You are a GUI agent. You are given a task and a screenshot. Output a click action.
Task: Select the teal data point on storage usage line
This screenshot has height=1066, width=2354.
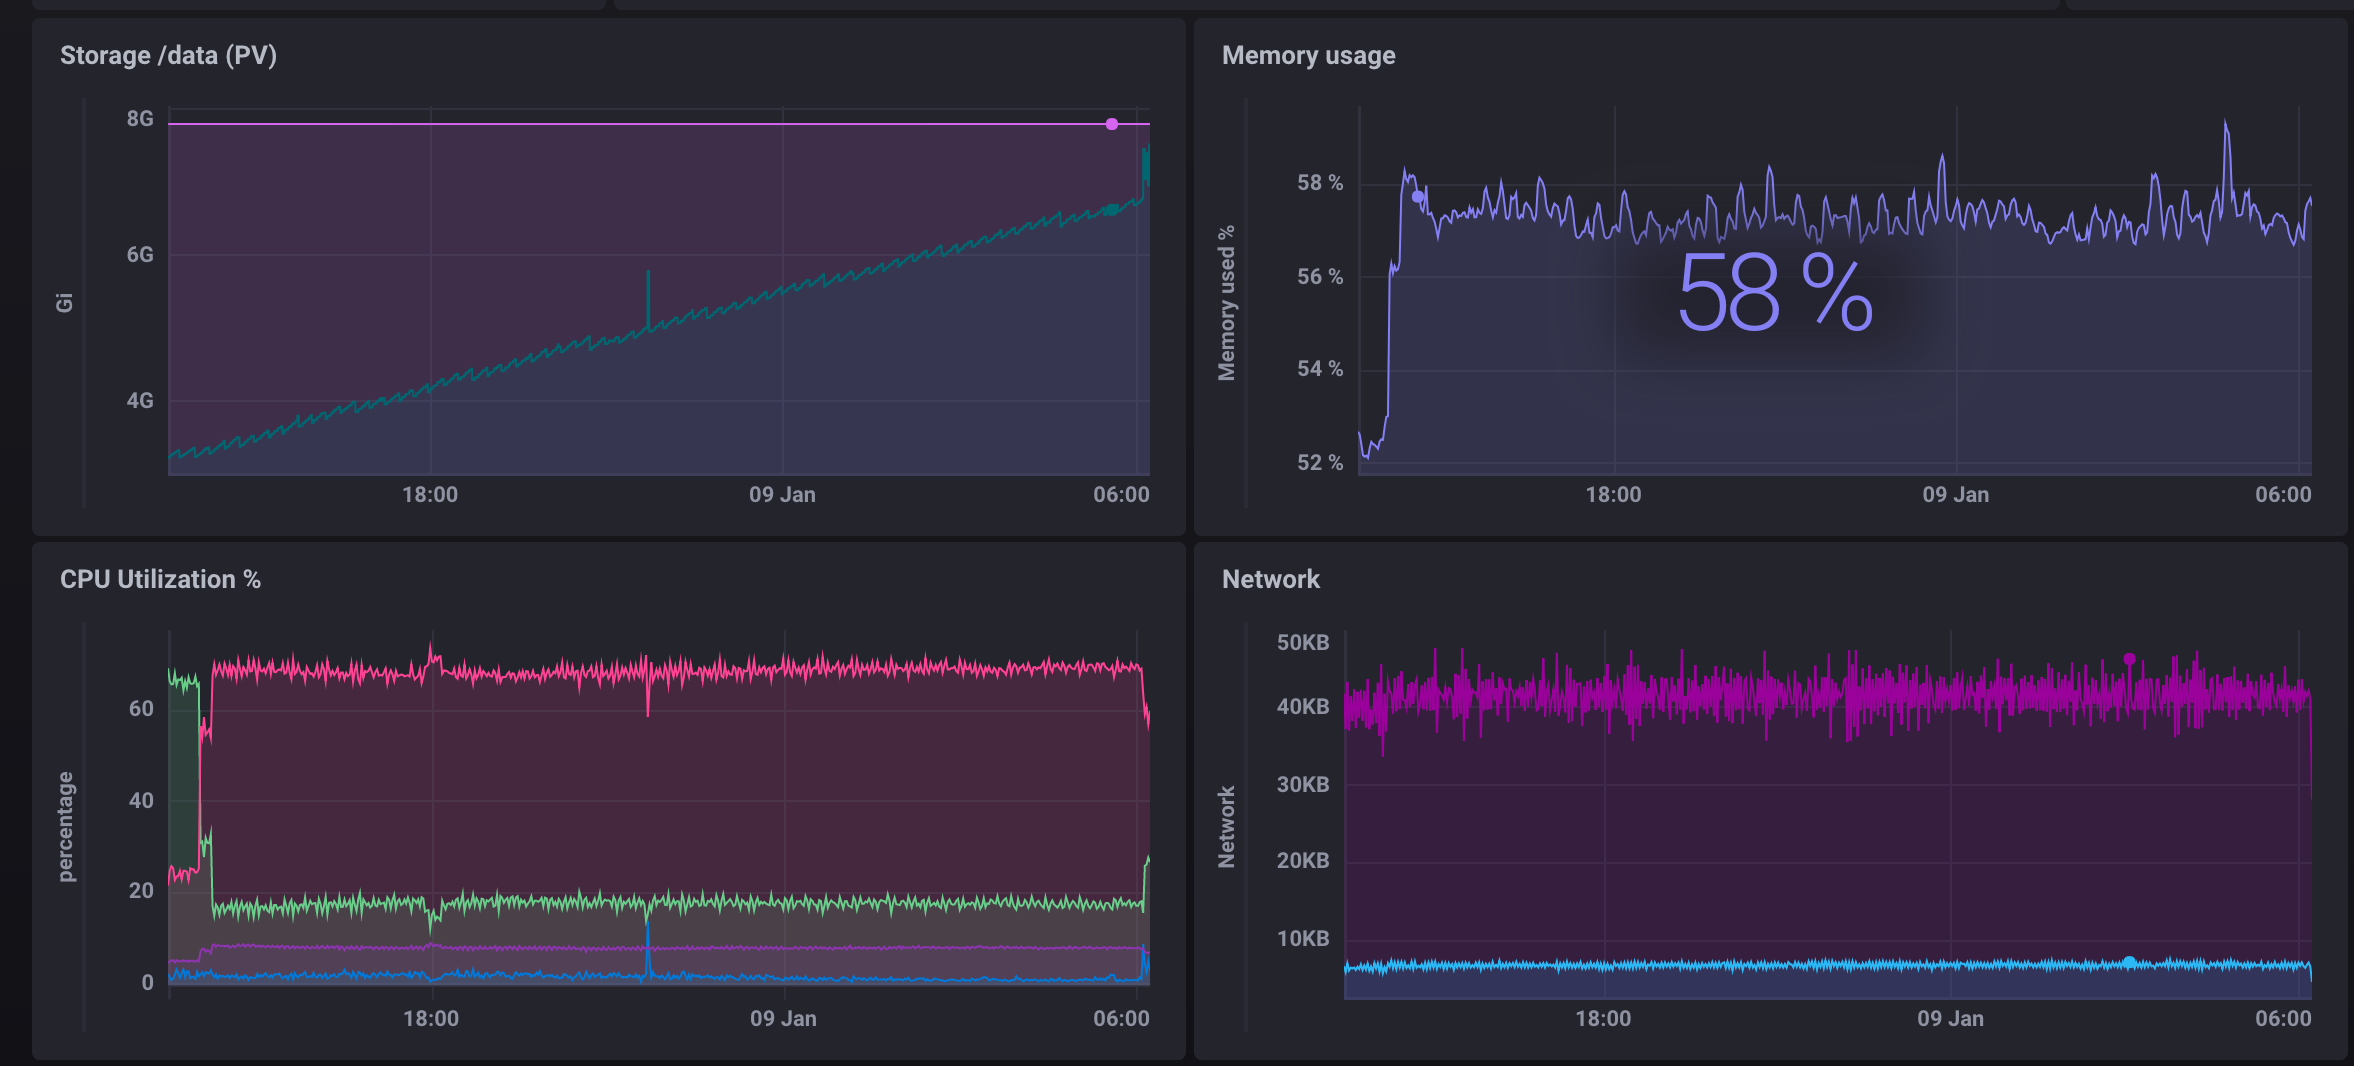(x=1112, y=209)
